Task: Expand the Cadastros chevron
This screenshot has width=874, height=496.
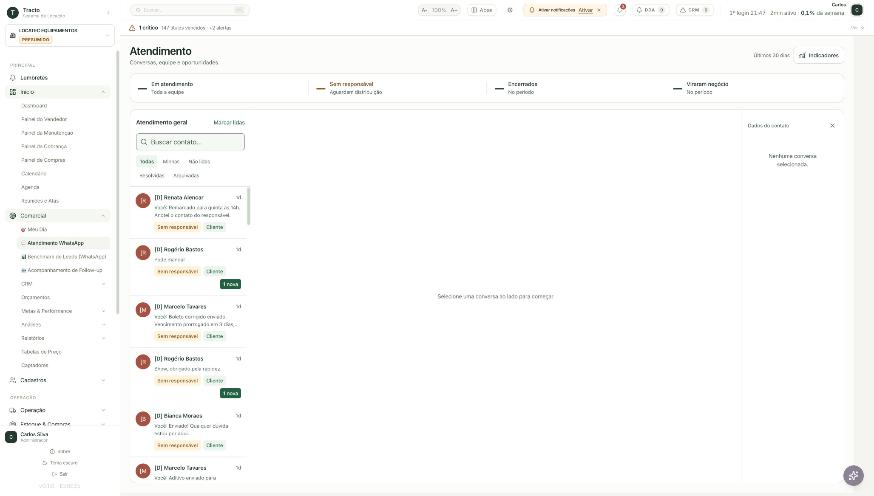Action: [x=104, y=380]
